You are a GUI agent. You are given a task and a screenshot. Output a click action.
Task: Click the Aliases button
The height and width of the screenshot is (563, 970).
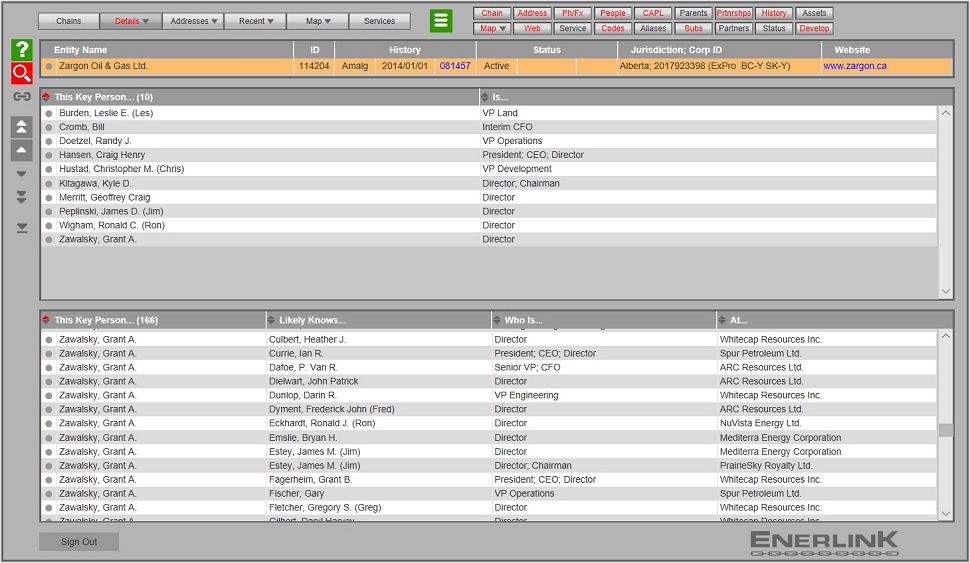(x=653, y=28)
